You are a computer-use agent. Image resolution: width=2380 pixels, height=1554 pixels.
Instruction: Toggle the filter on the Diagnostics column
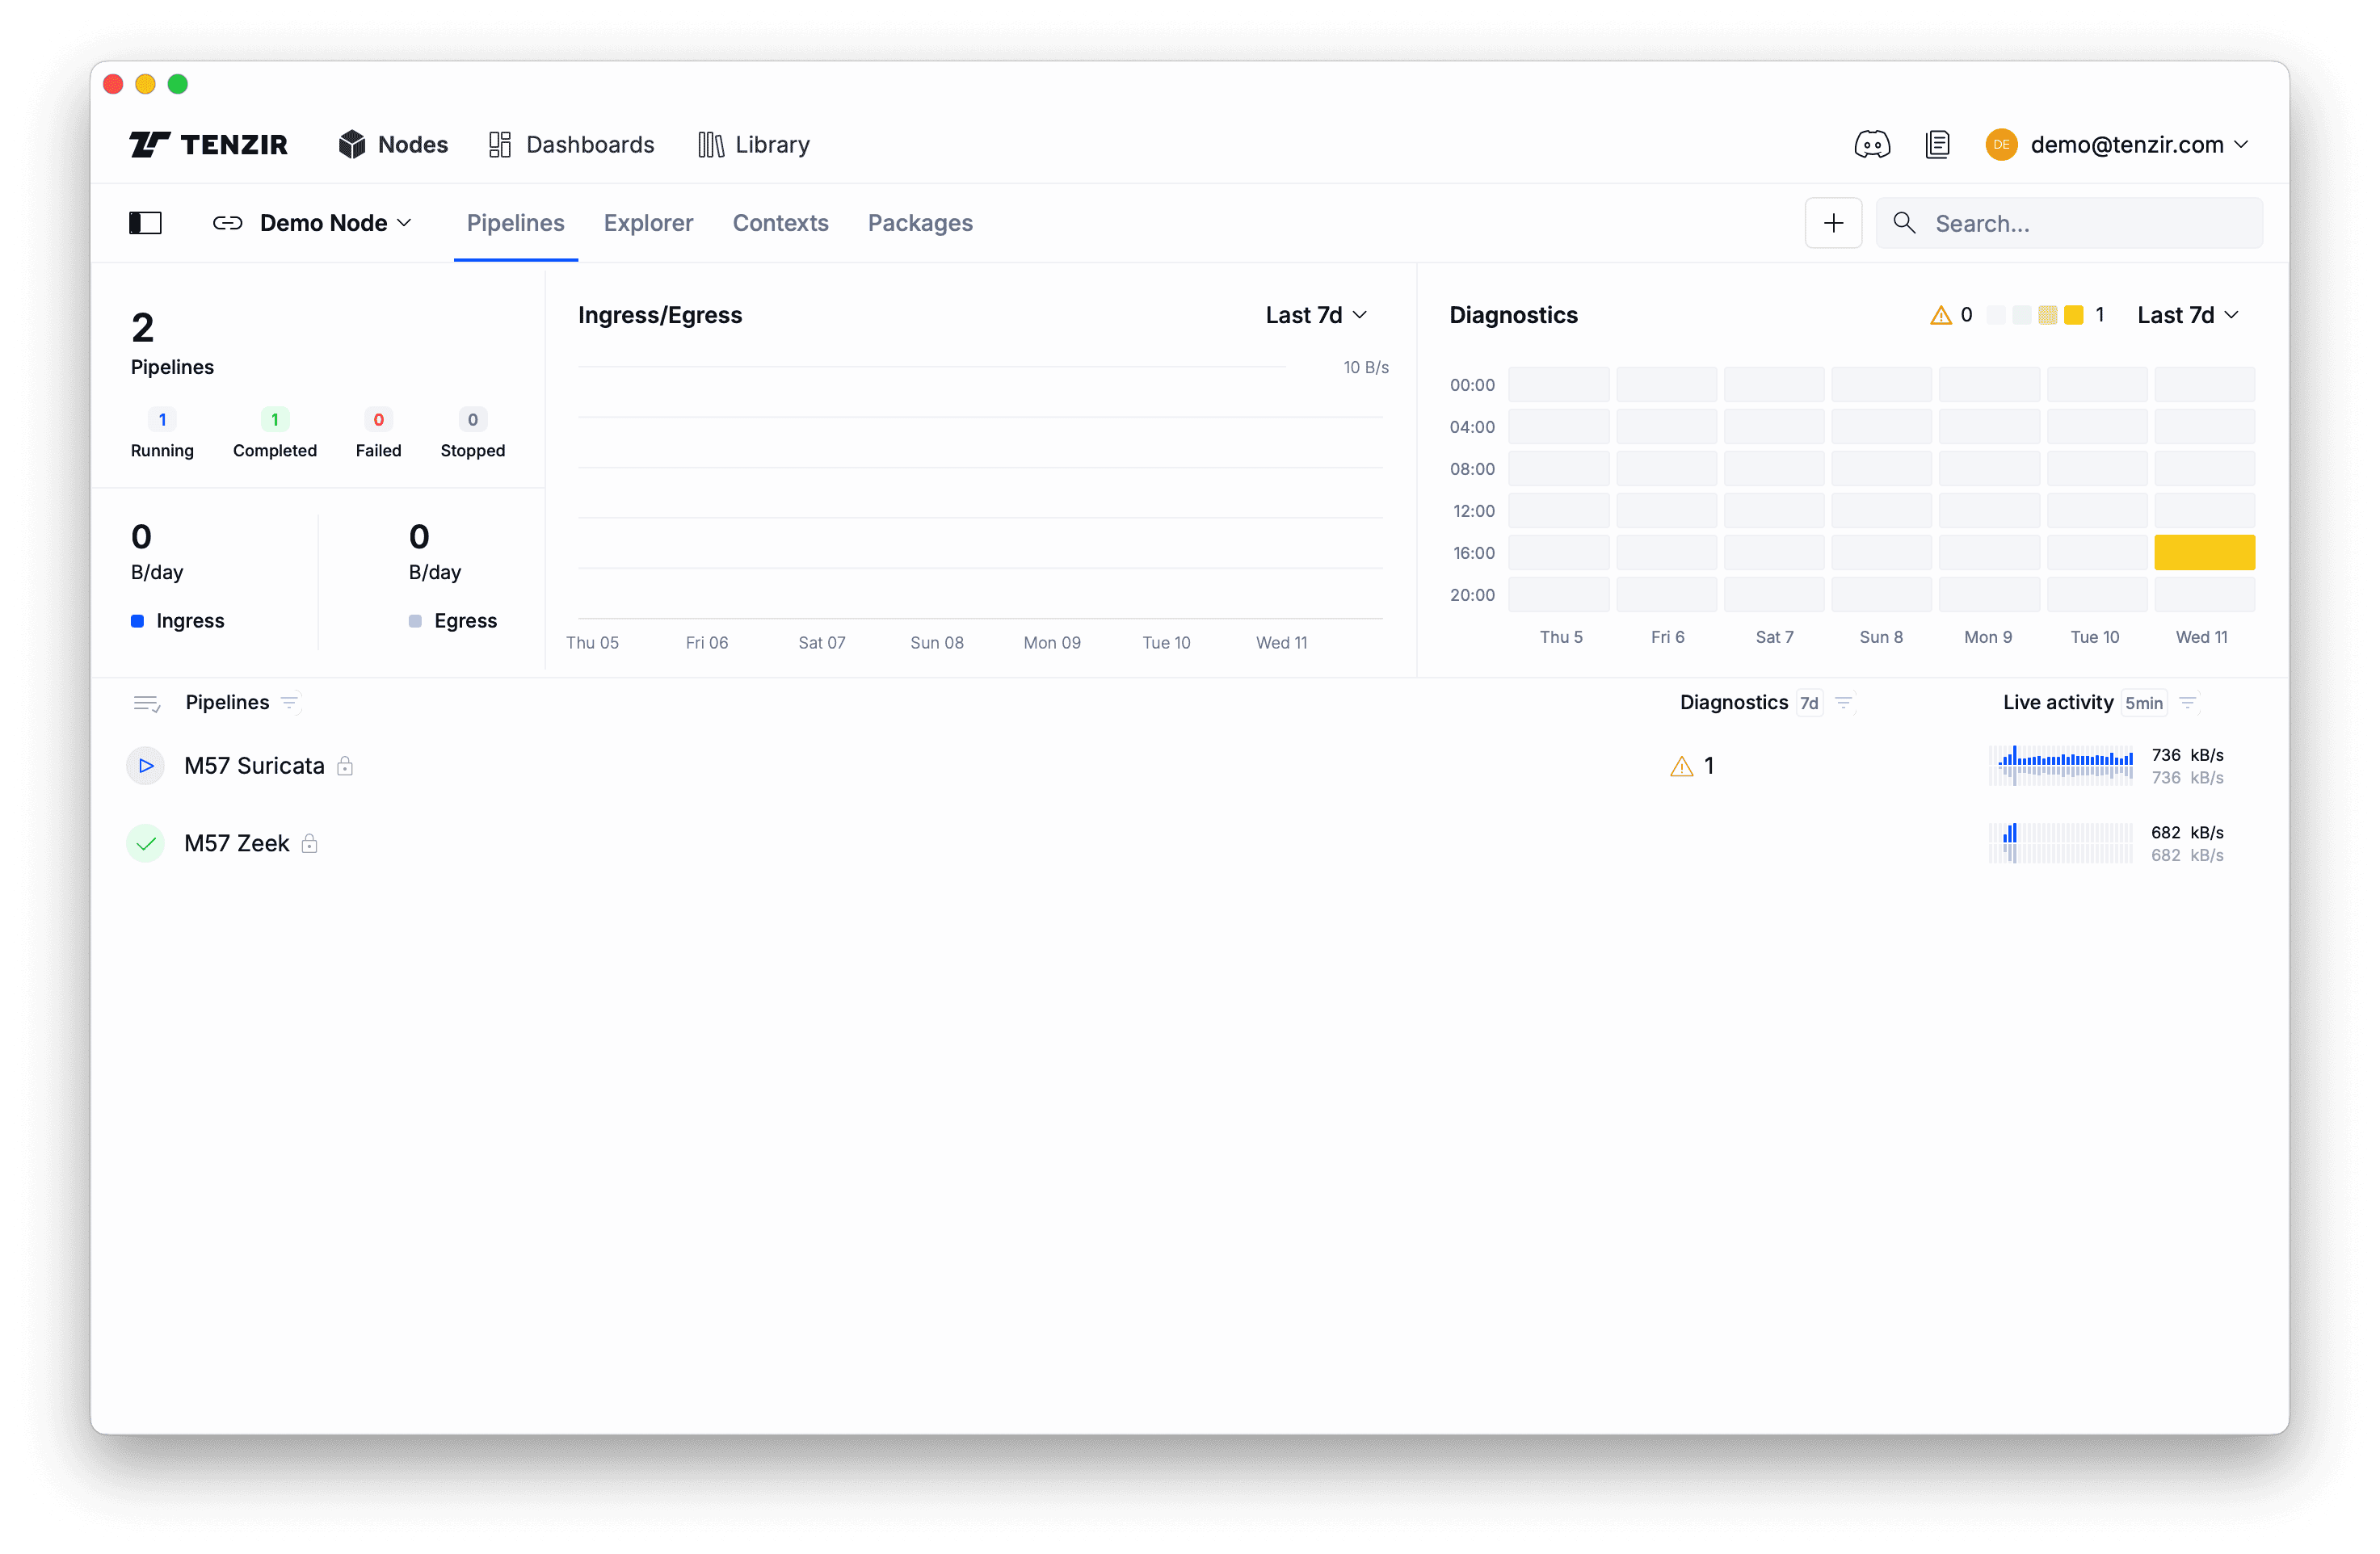click(x=1844, y=703)
